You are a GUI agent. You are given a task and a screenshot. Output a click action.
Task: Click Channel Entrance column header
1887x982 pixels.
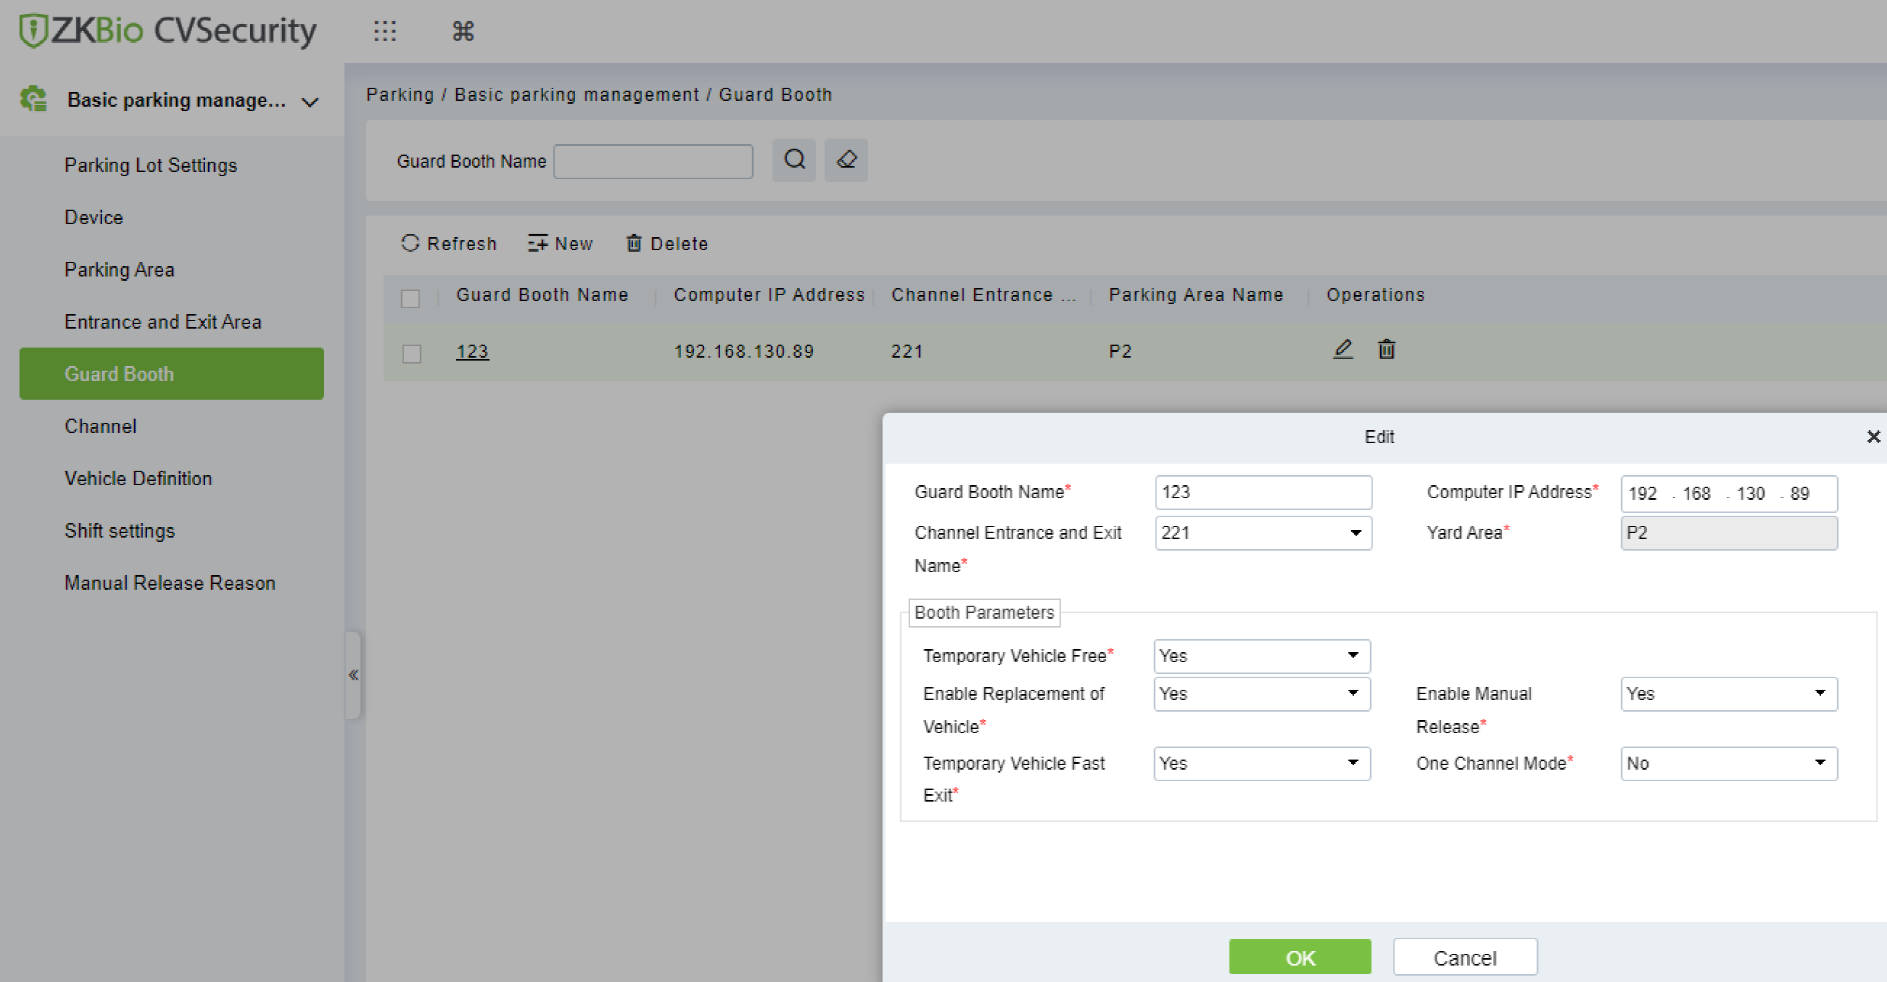coord(983,295)
